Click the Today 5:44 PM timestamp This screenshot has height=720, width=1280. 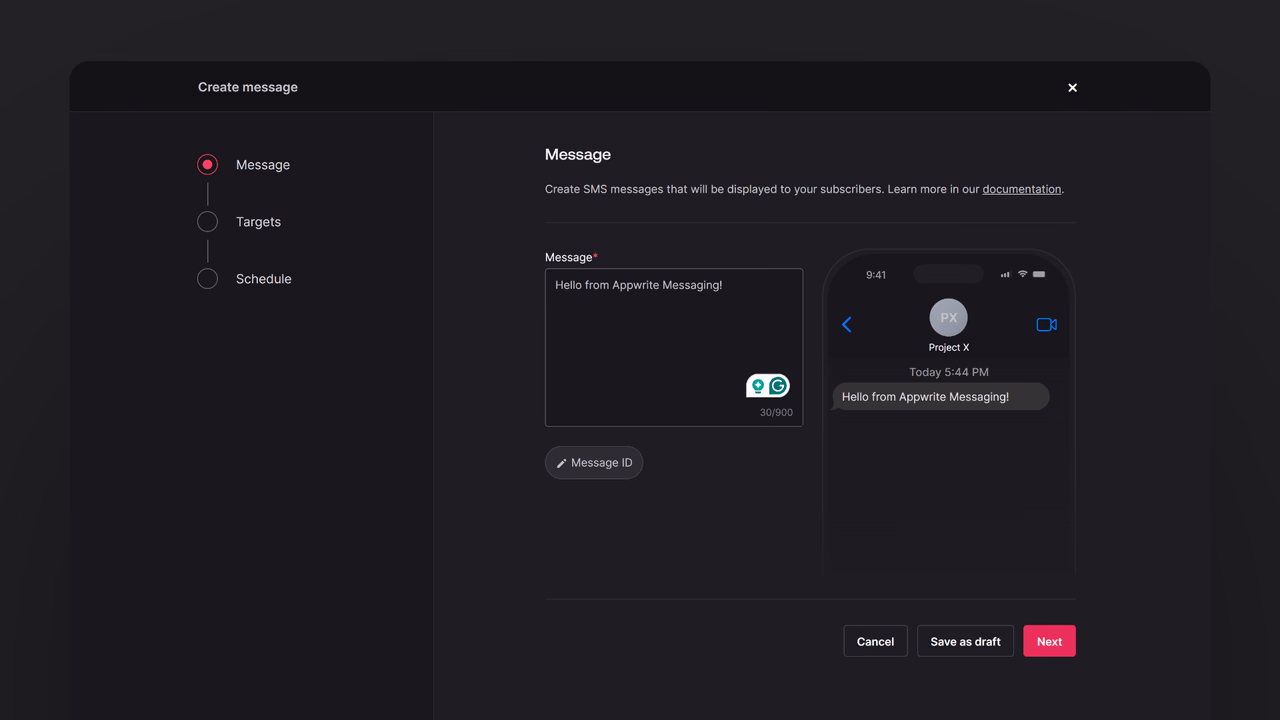[949, 372]
